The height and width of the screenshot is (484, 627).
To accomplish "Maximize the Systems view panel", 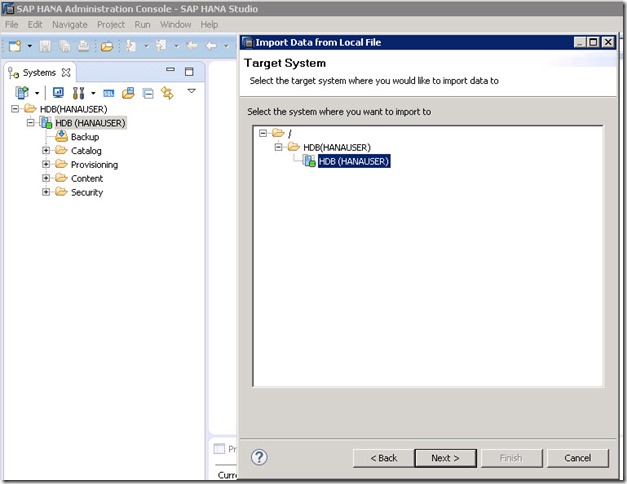I will (x=189, y=72).
